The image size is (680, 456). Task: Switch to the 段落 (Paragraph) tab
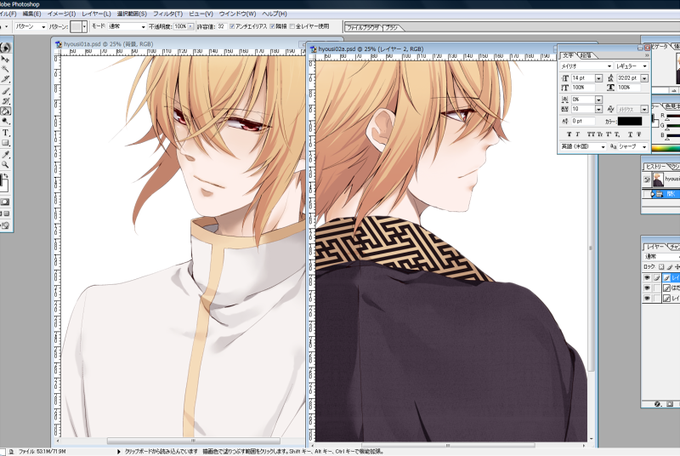[586, 56]
